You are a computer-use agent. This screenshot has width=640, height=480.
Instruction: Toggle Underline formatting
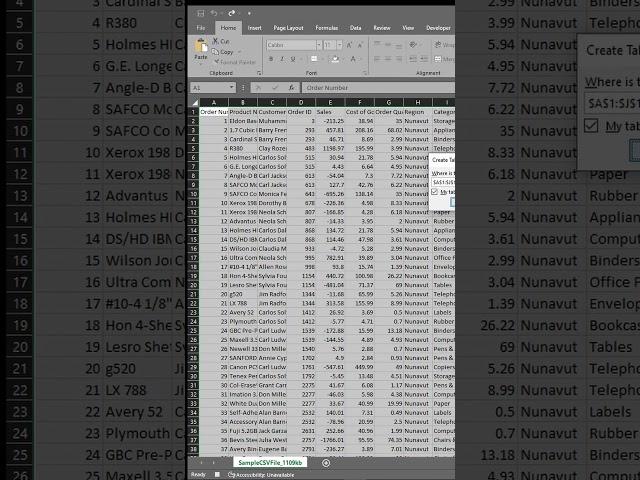click(x=293, y=59)
